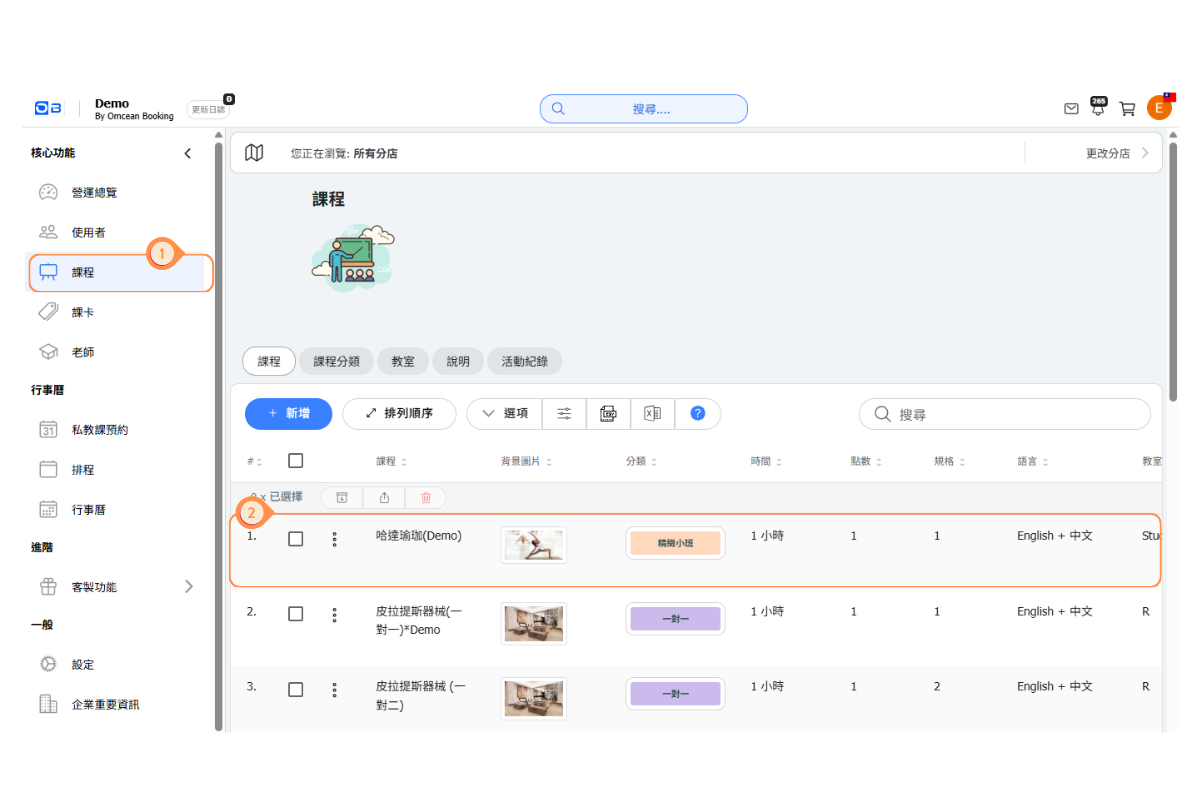
Task: Collapse the sidebar using 核心功能 chevron
Action: (x=187, y=153)
